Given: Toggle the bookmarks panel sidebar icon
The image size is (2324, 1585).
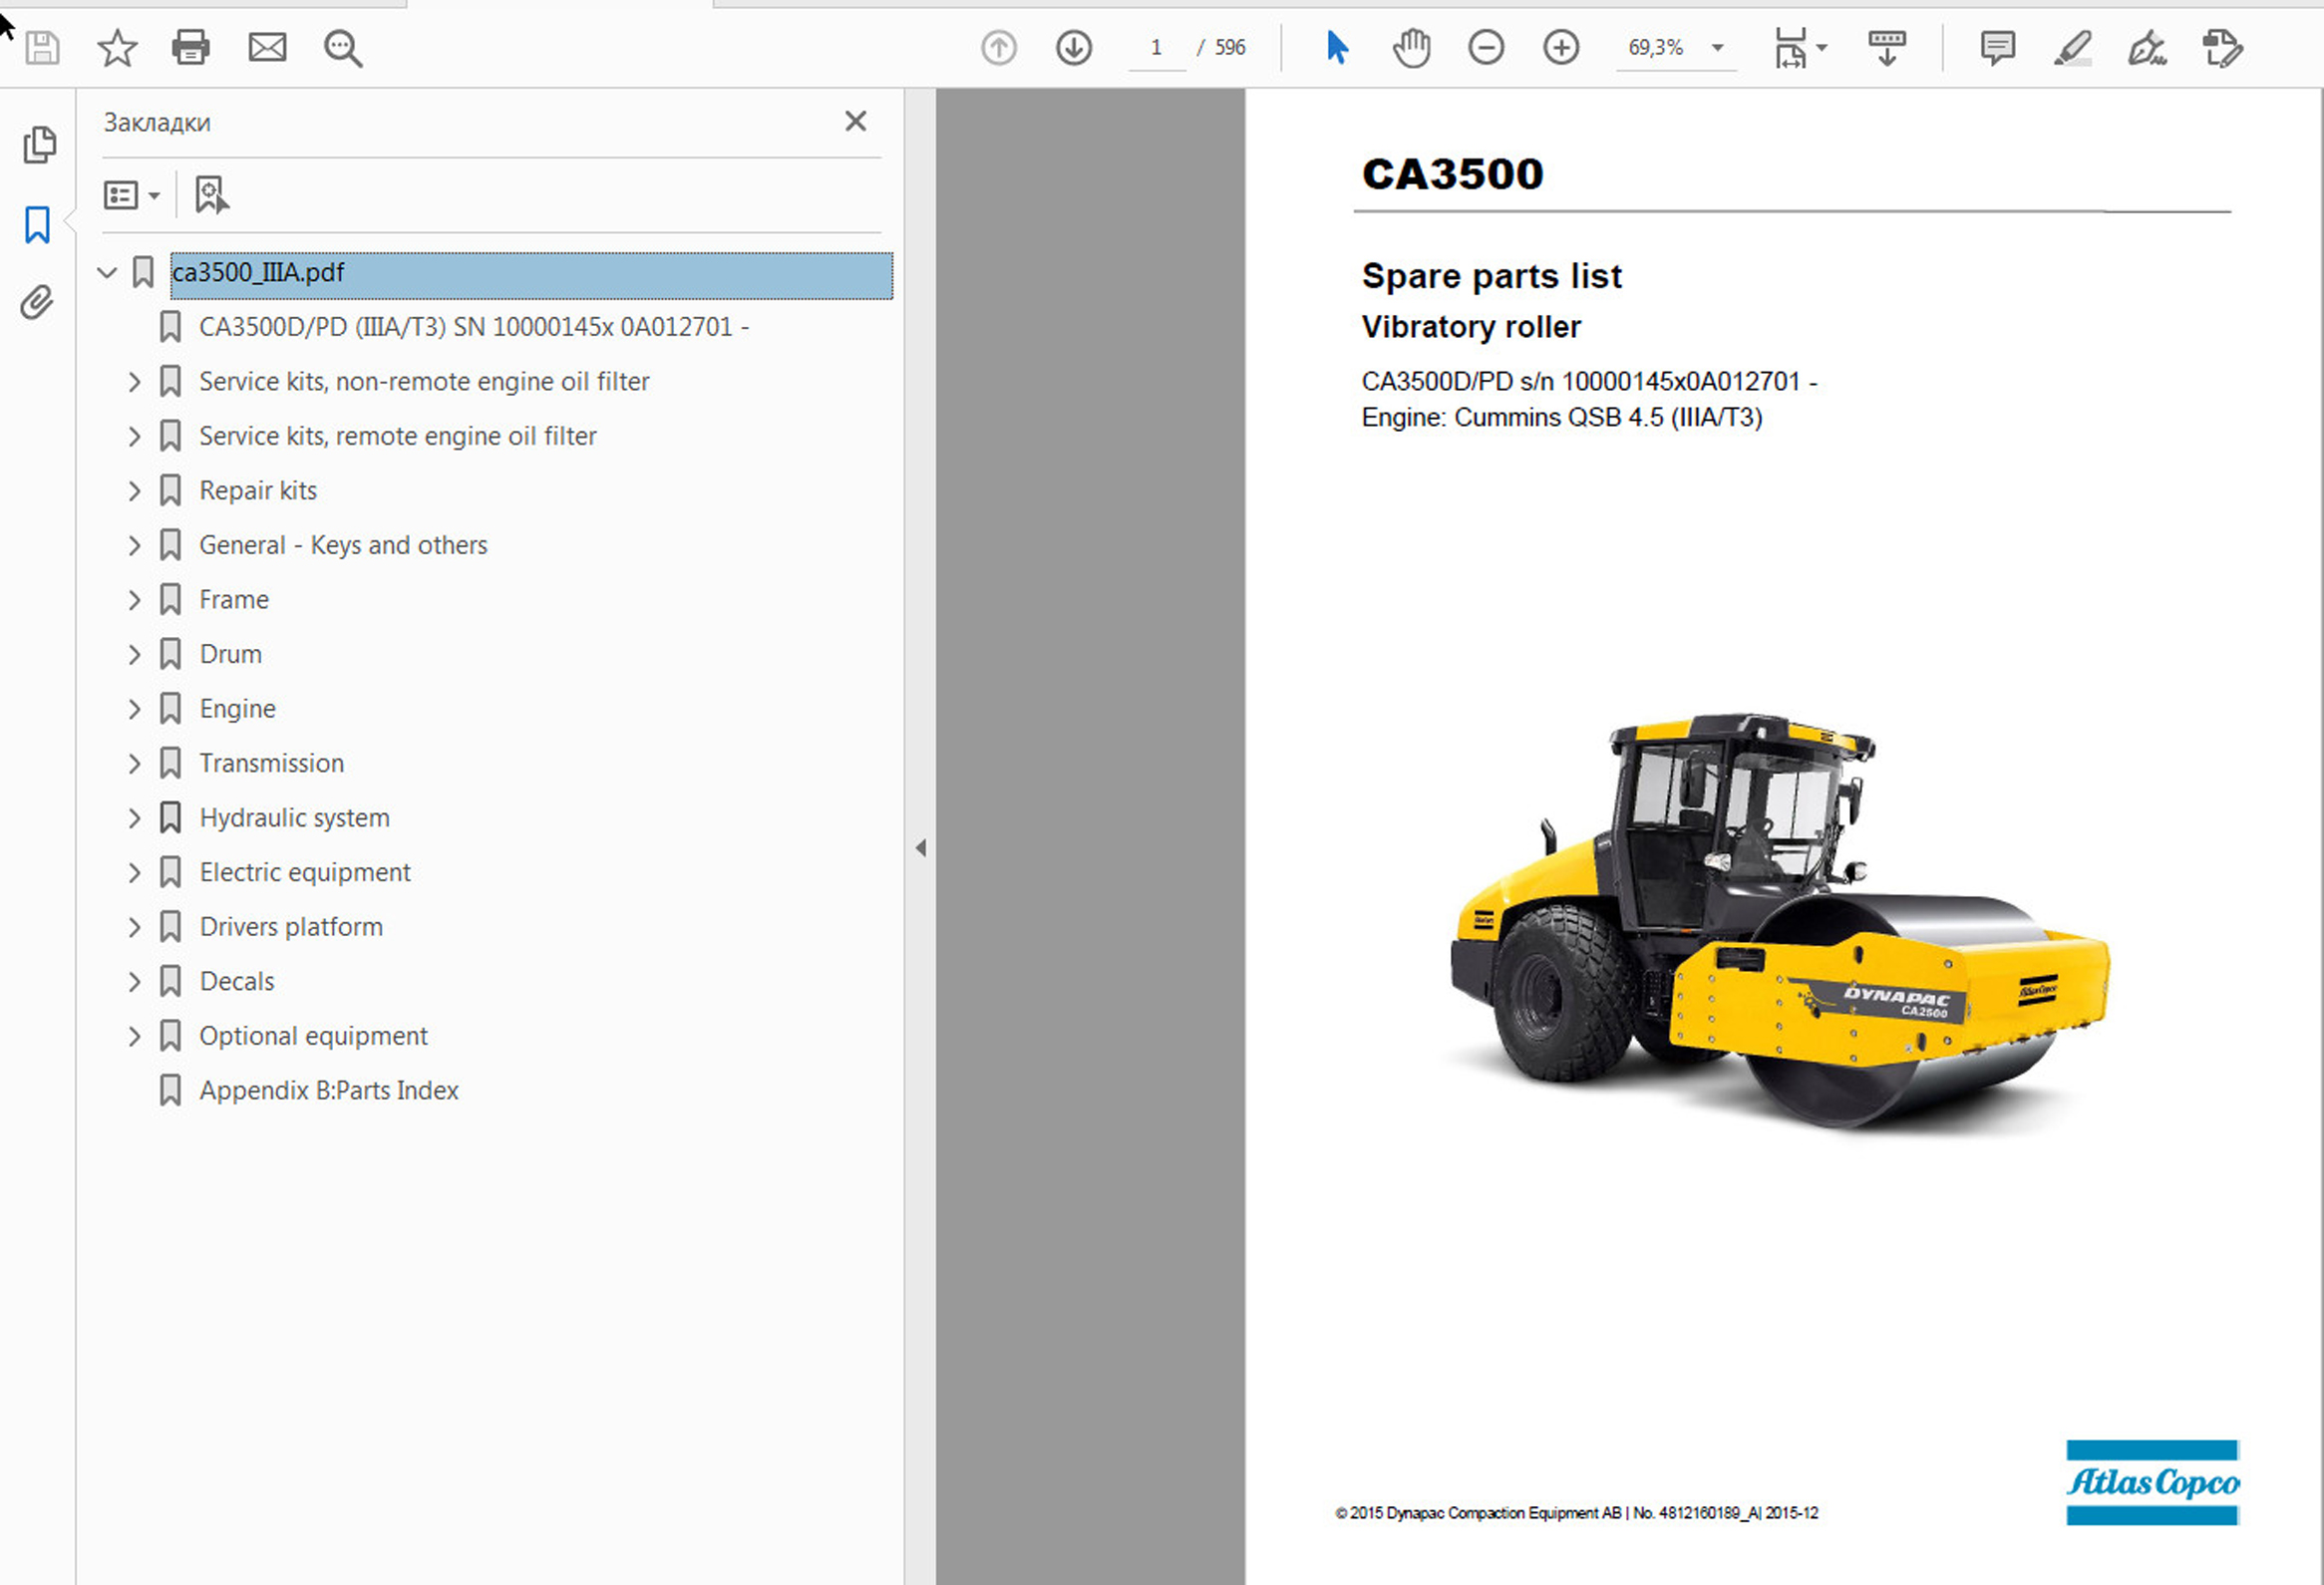Looking at the screenshot, I should click(37, 225).
